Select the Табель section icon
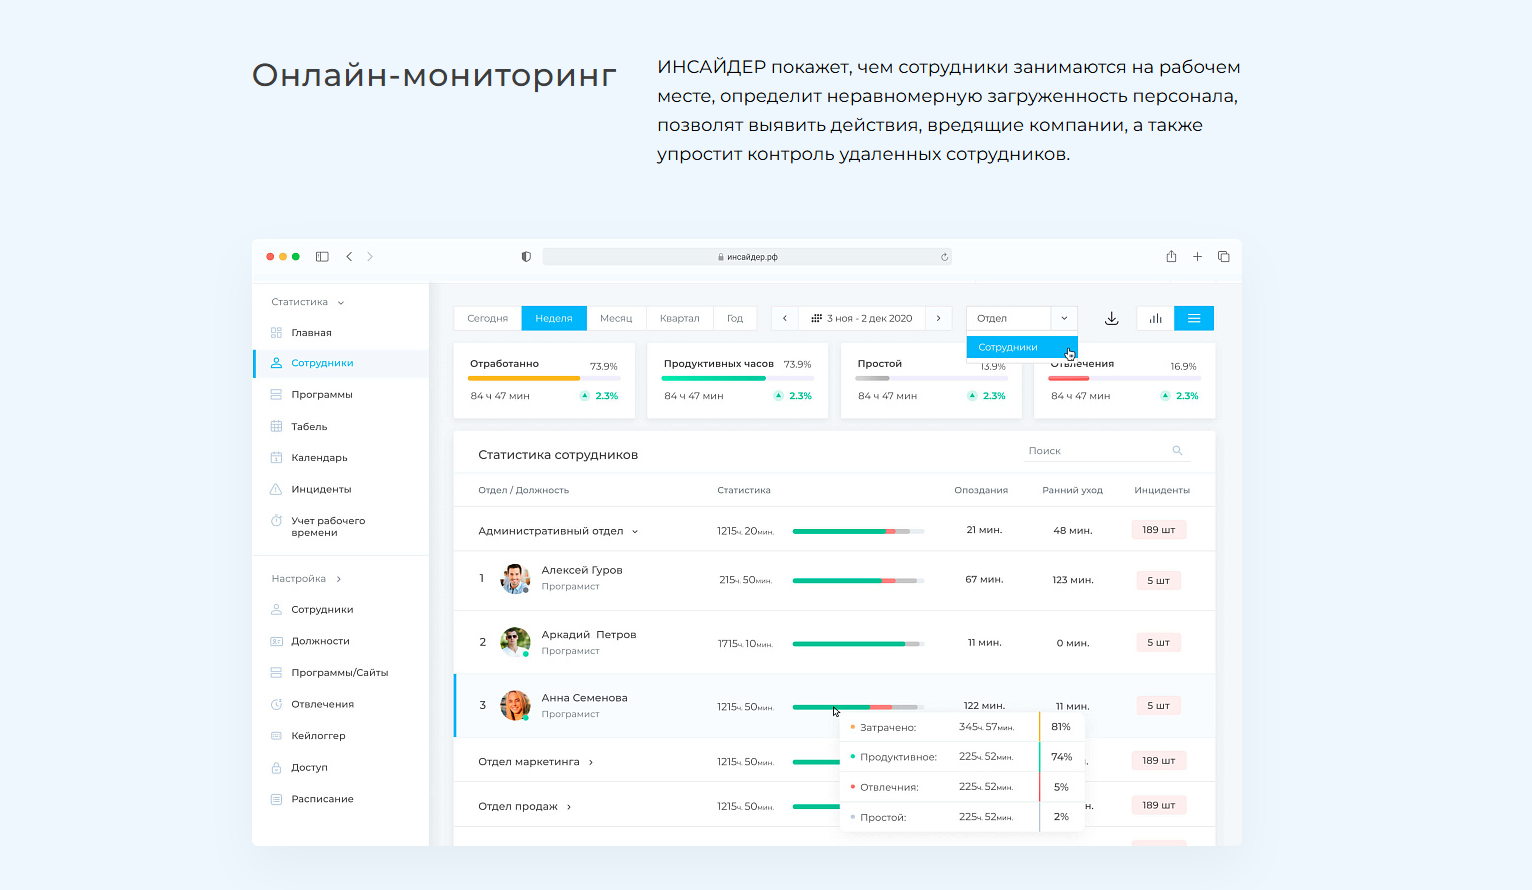The height and width of the screenshot is (890, 1532). (x=276, y=425)
